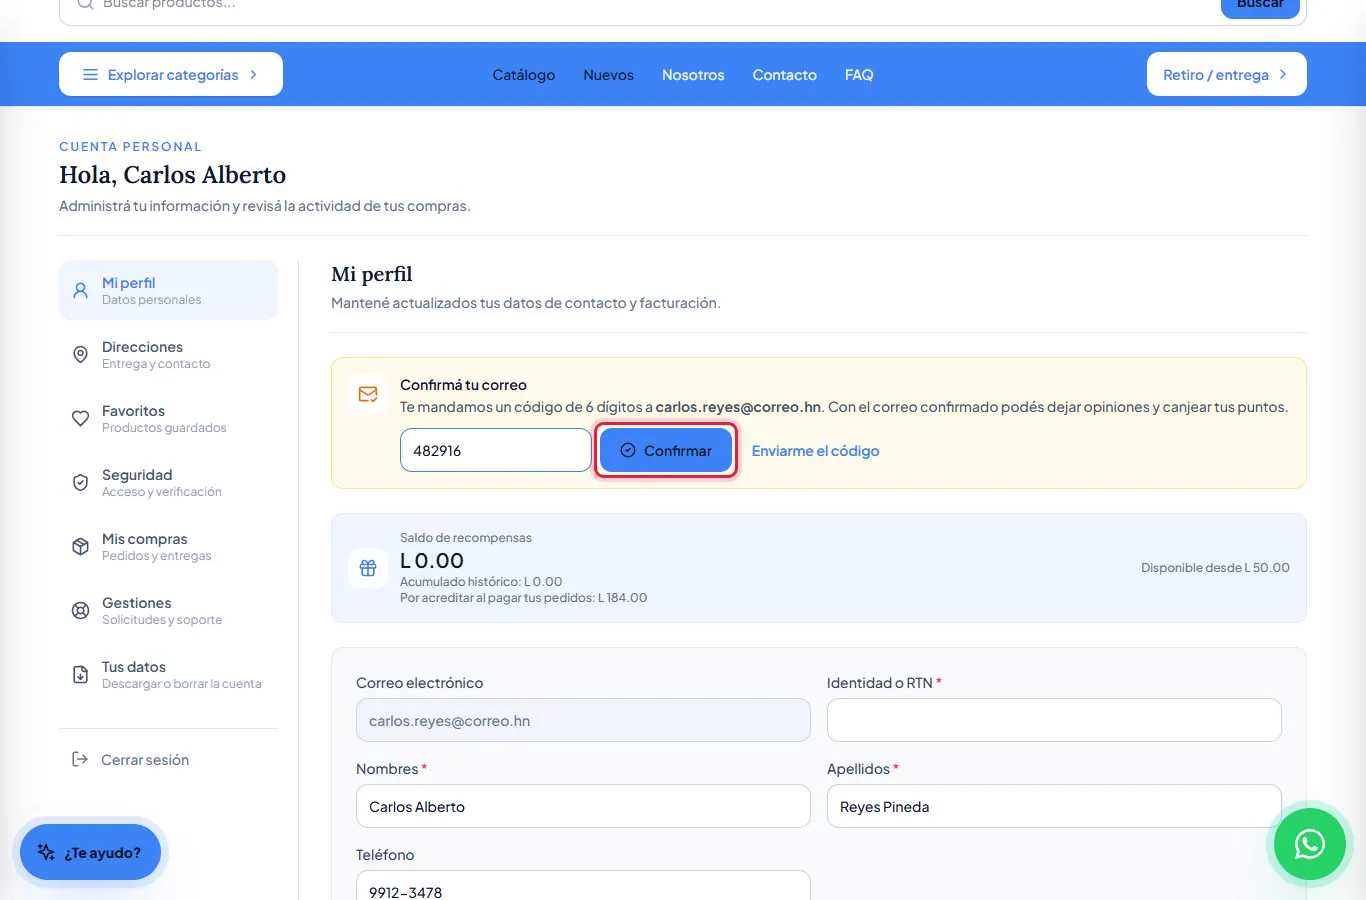Viewport: 1366px width, 900px height.
Task: Click into the 6-digit code field
Action: pos(496,450)
